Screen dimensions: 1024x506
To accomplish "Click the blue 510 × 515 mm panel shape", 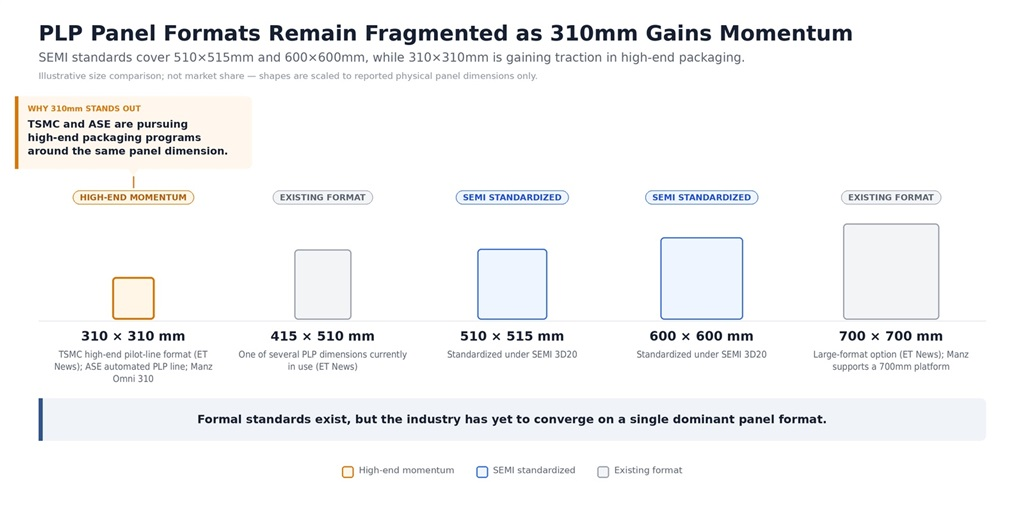I will point(512,284).
